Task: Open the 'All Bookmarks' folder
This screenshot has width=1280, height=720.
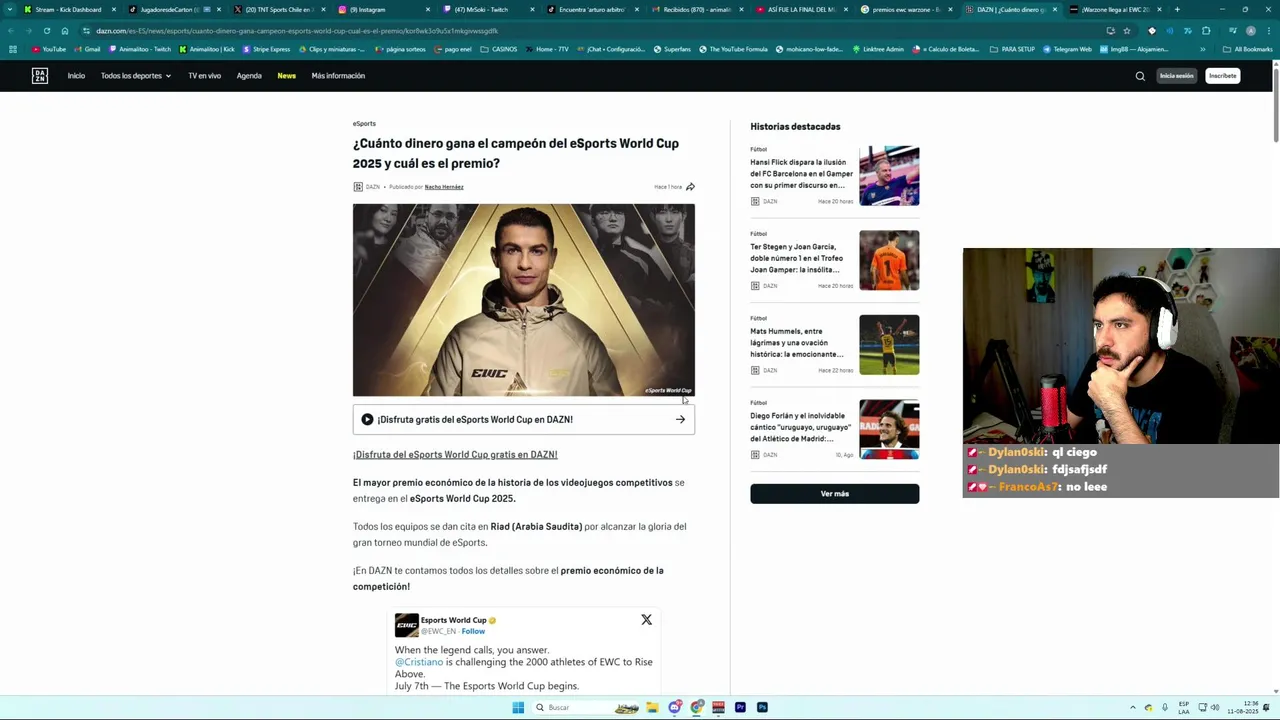Action: pos(1248,49)
